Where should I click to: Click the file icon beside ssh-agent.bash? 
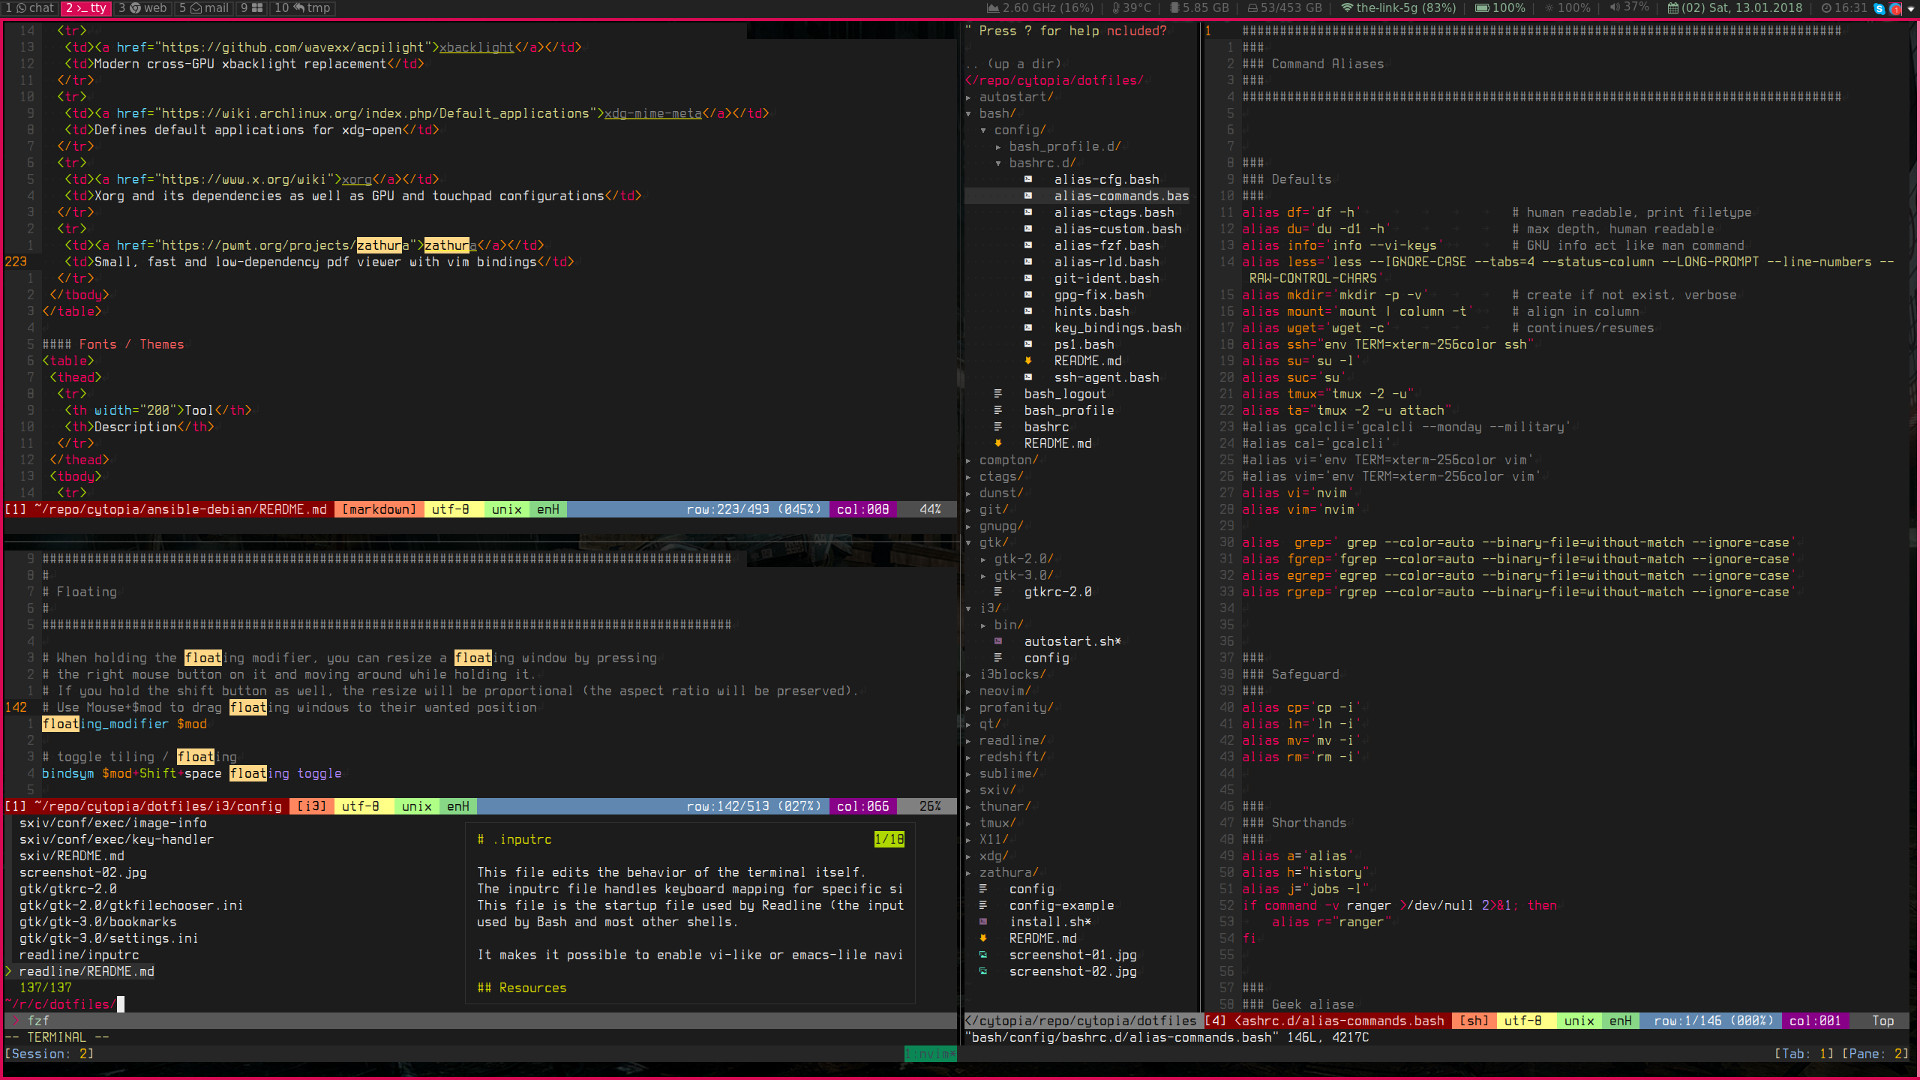point(1028,378)
